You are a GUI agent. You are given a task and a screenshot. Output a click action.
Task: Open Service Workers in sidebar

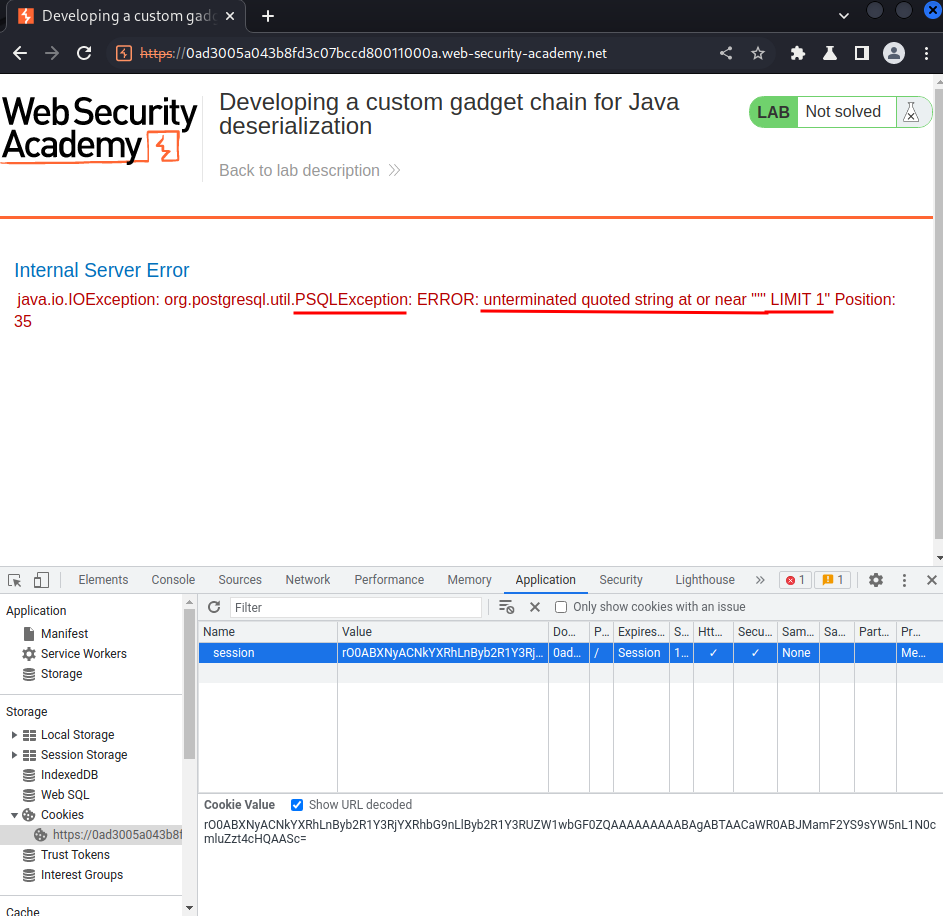pos(84,654)
